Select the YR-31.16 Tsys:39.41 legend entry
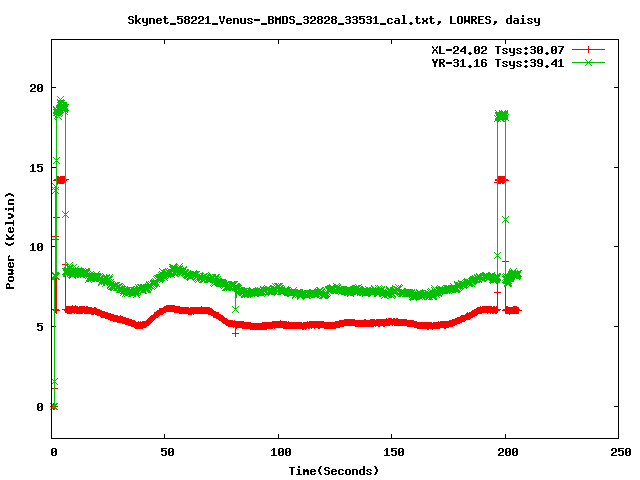This screenshot has width=640, height=480. [498, 63]
